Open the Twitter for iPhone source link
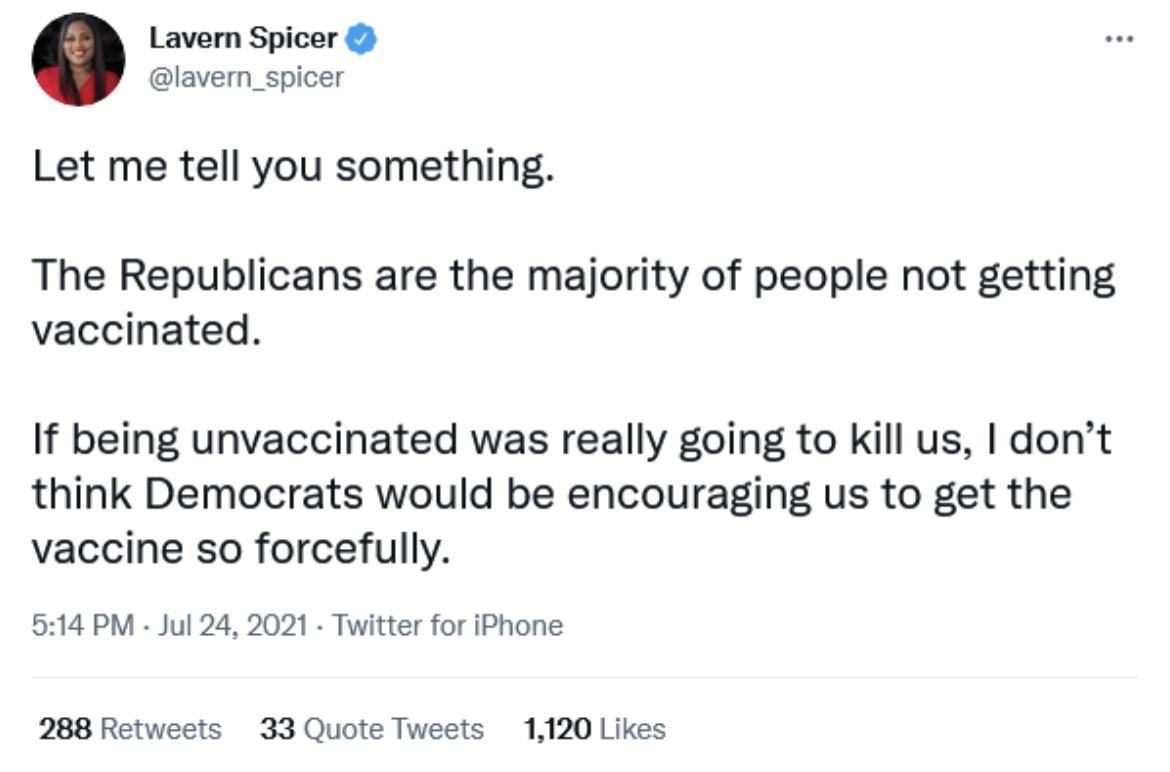Viewport: 1170px width, 772px height. pos(448,624)
